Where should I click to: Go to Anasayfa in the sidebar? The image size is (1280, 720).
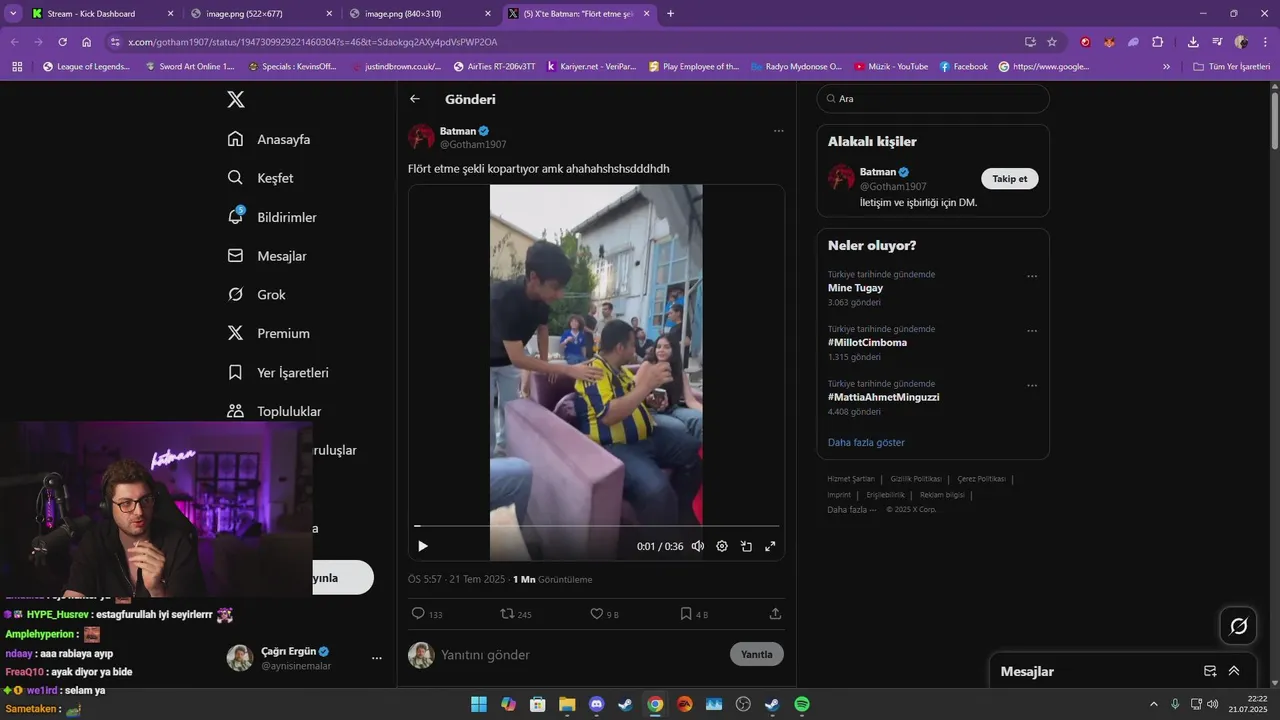tap(270, 139)
